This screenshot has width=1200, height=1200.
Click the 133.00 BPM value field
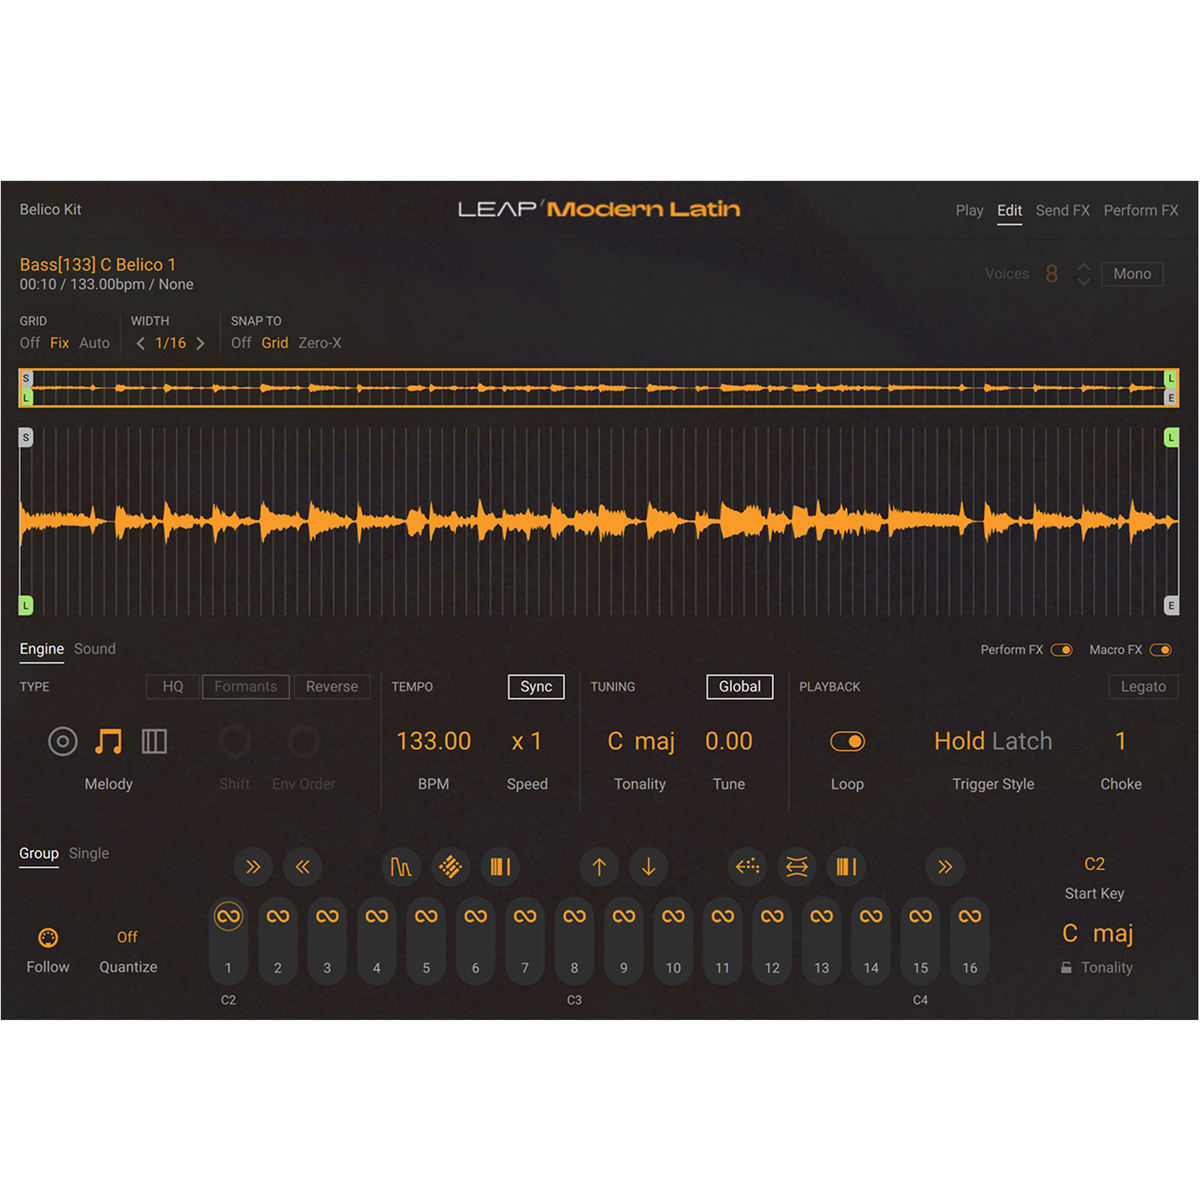coord(433,742)
